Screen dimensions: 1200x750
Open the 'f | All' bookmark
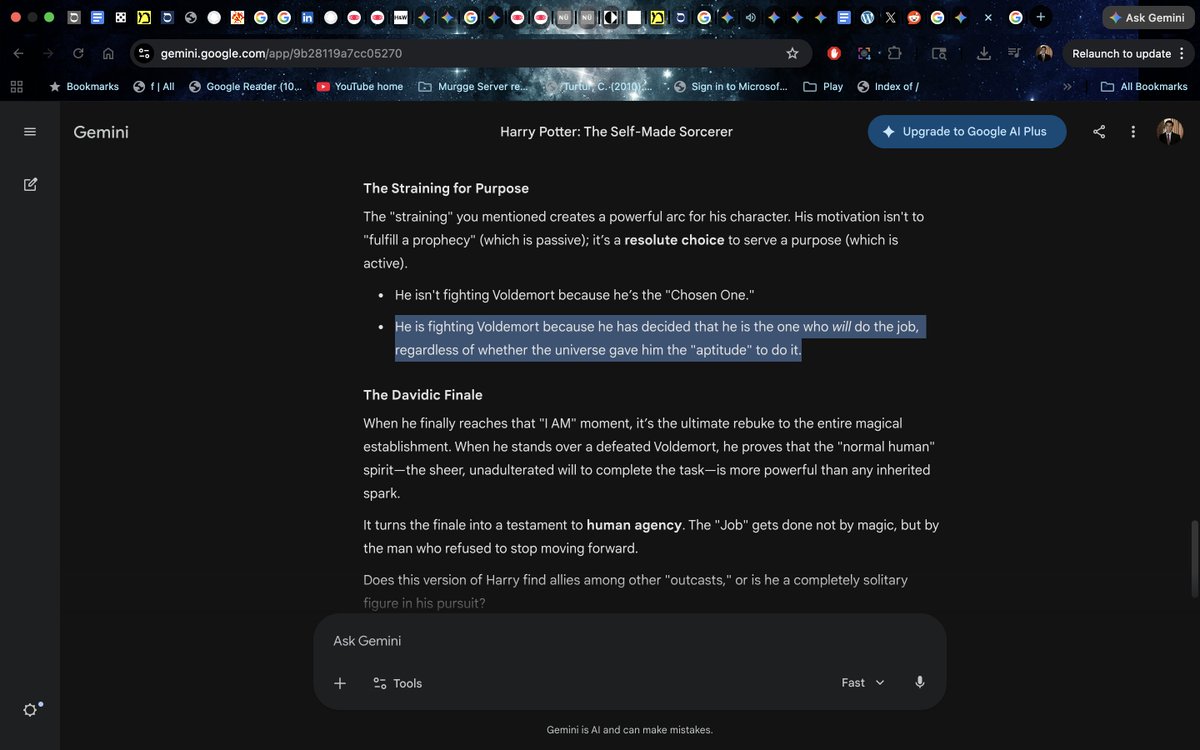click(154, 87)
